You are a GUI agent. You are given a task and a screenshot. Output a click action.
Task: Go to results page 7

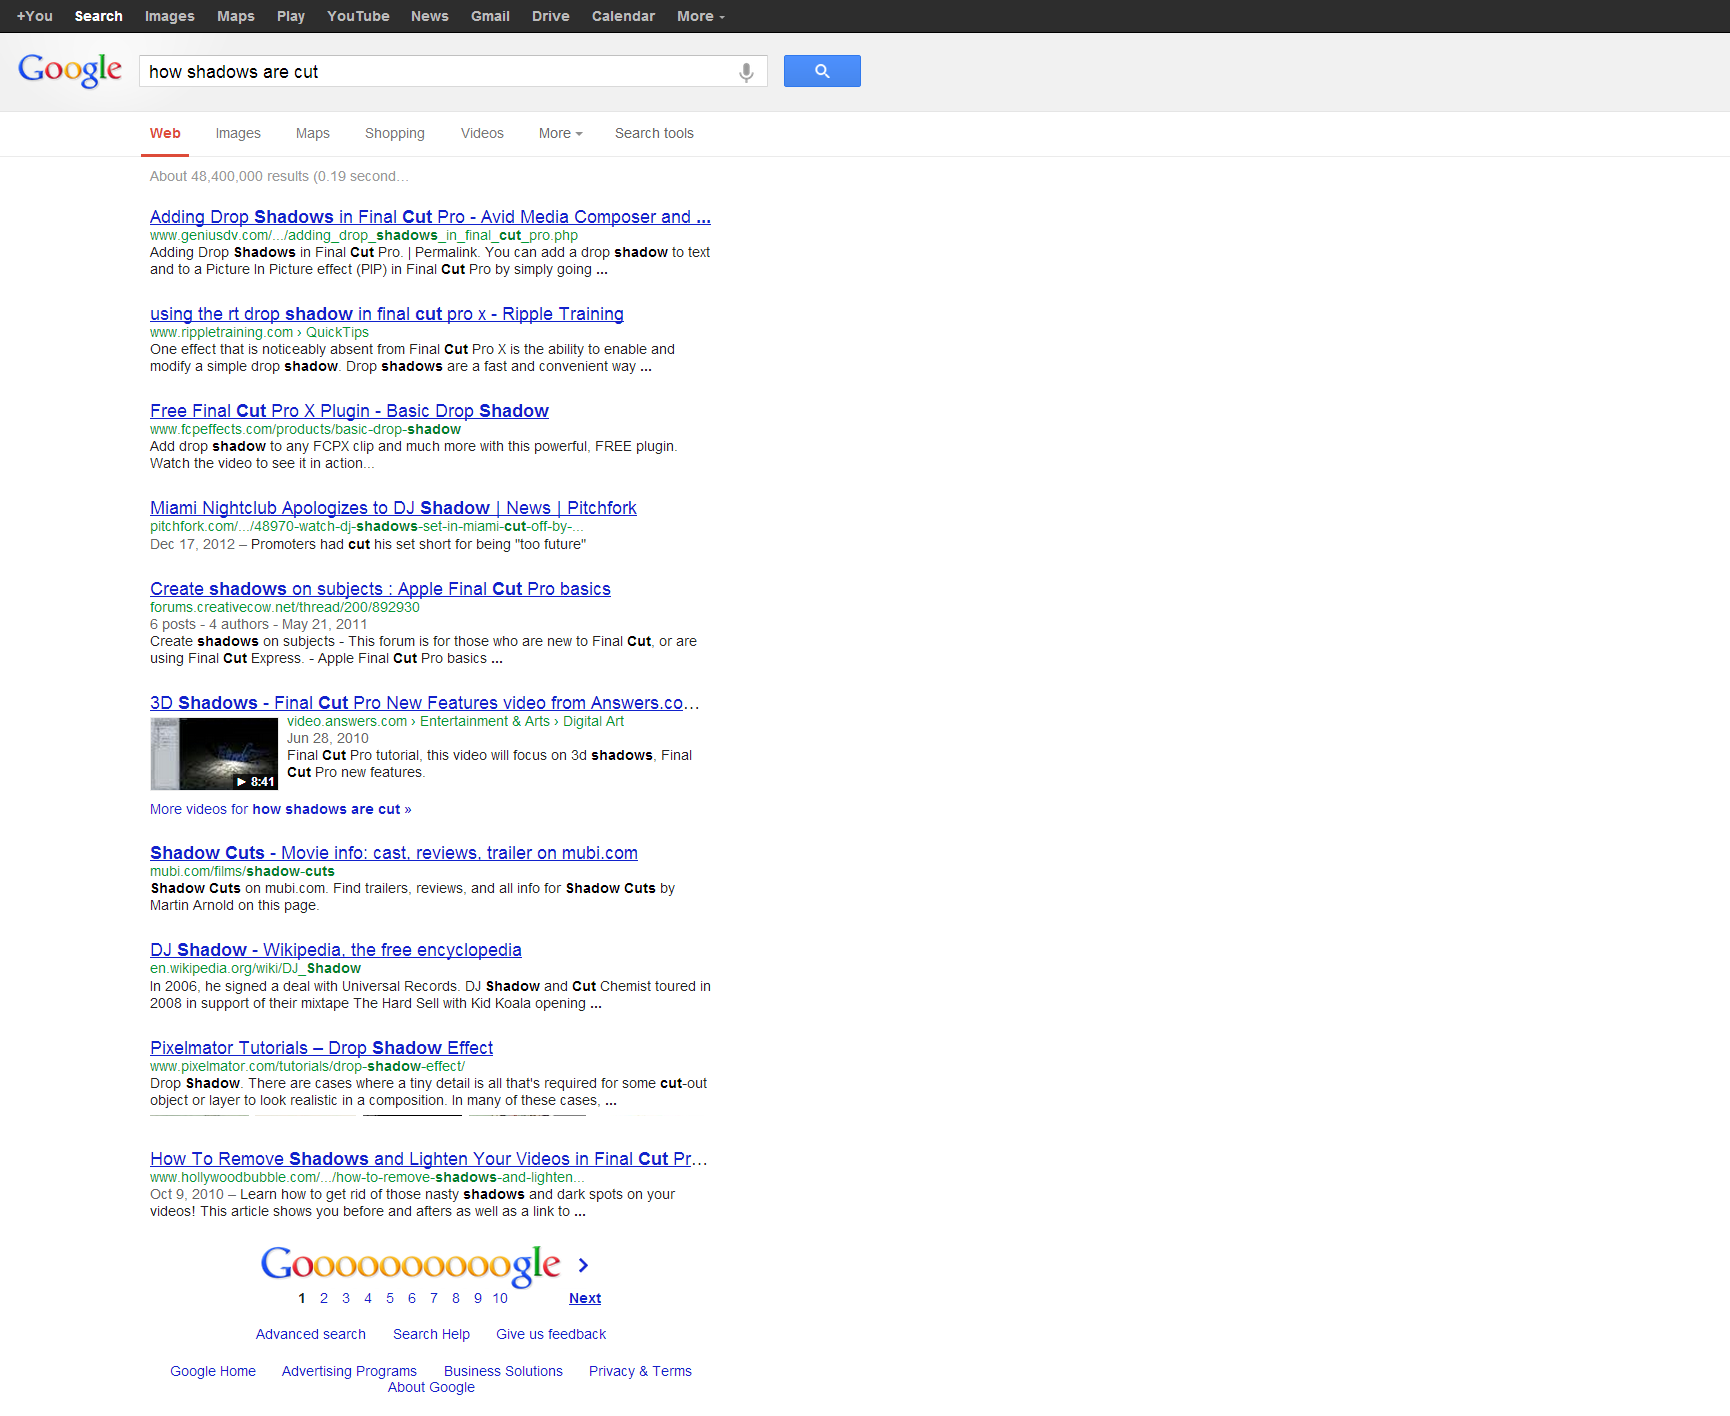434,1298
